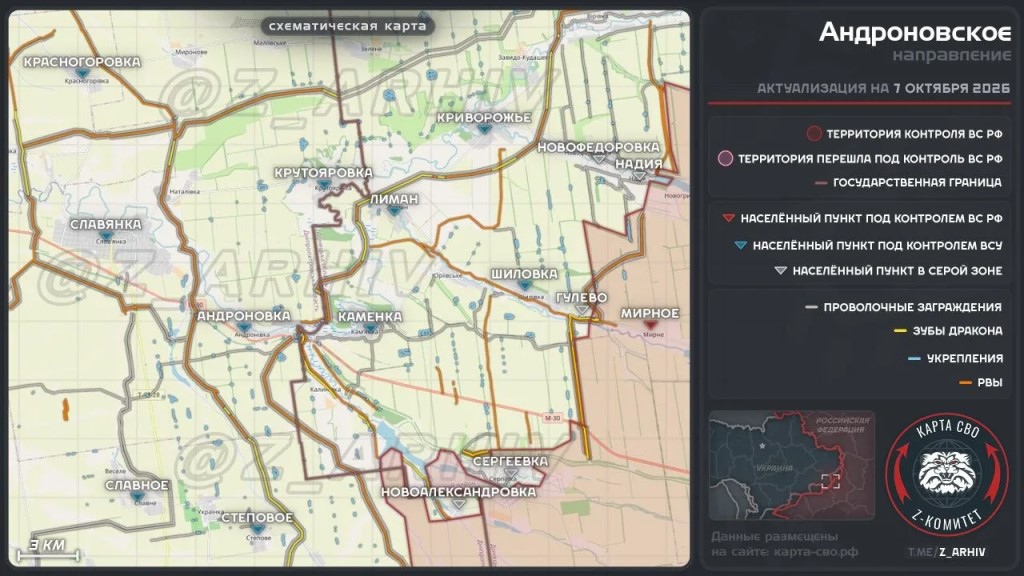The height and width of the screenshot is (576, 1024).
Task: Click the red Мирное settlement marker
Action: click(650, 325)
